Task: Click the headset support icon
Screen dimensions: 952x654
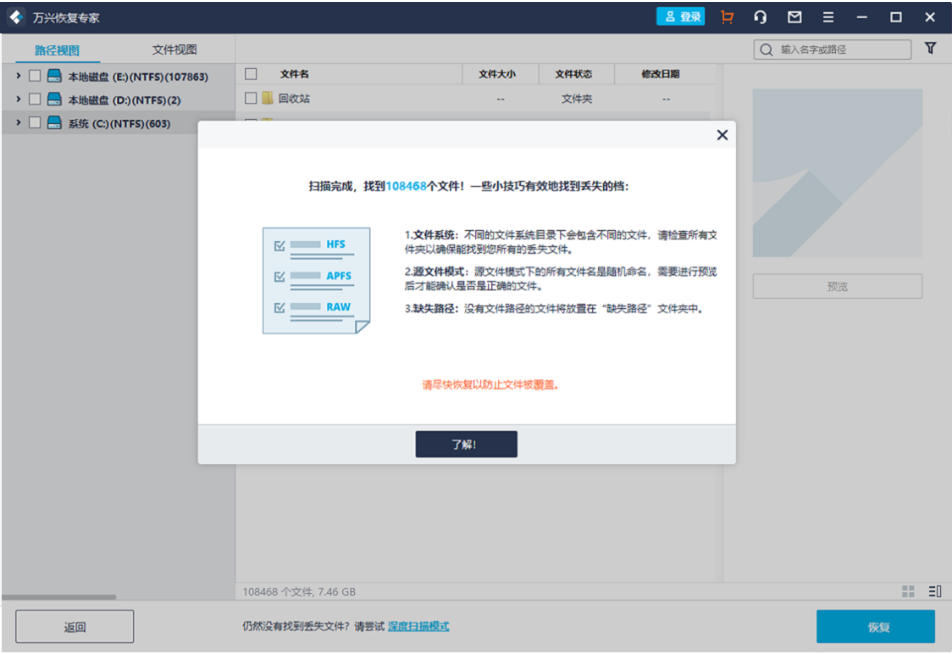Action: click(x=760, y=17)
